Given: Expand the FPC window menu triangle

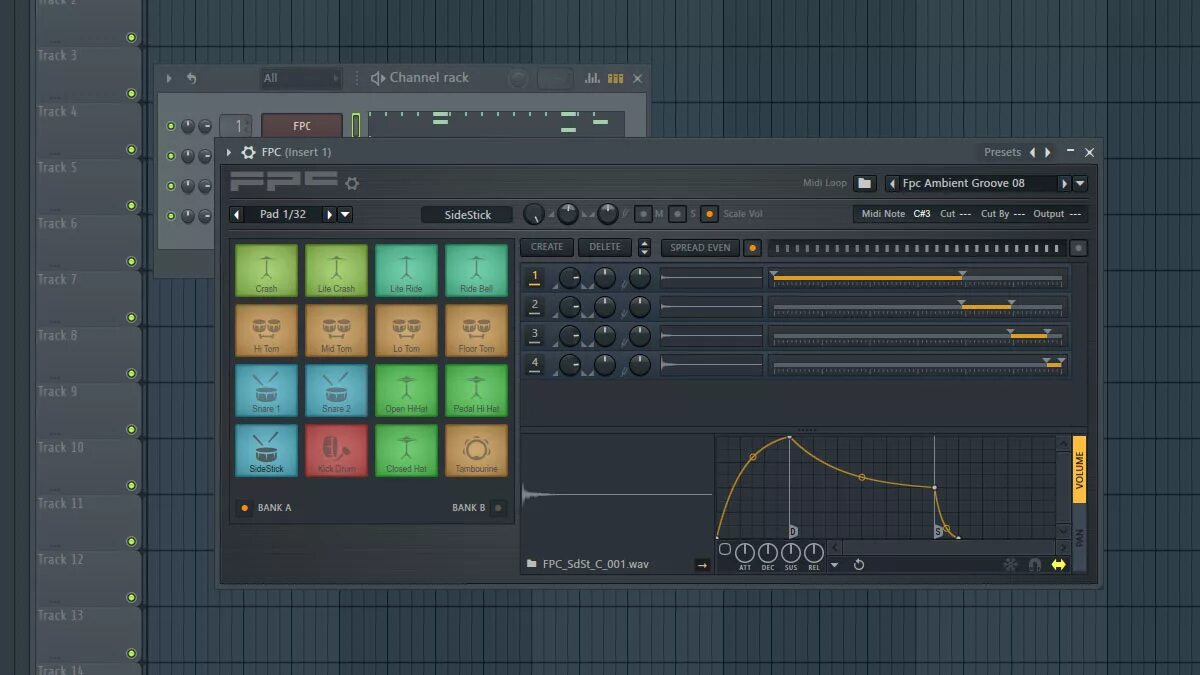Looking at the screenshot, I should coord(229,152).
